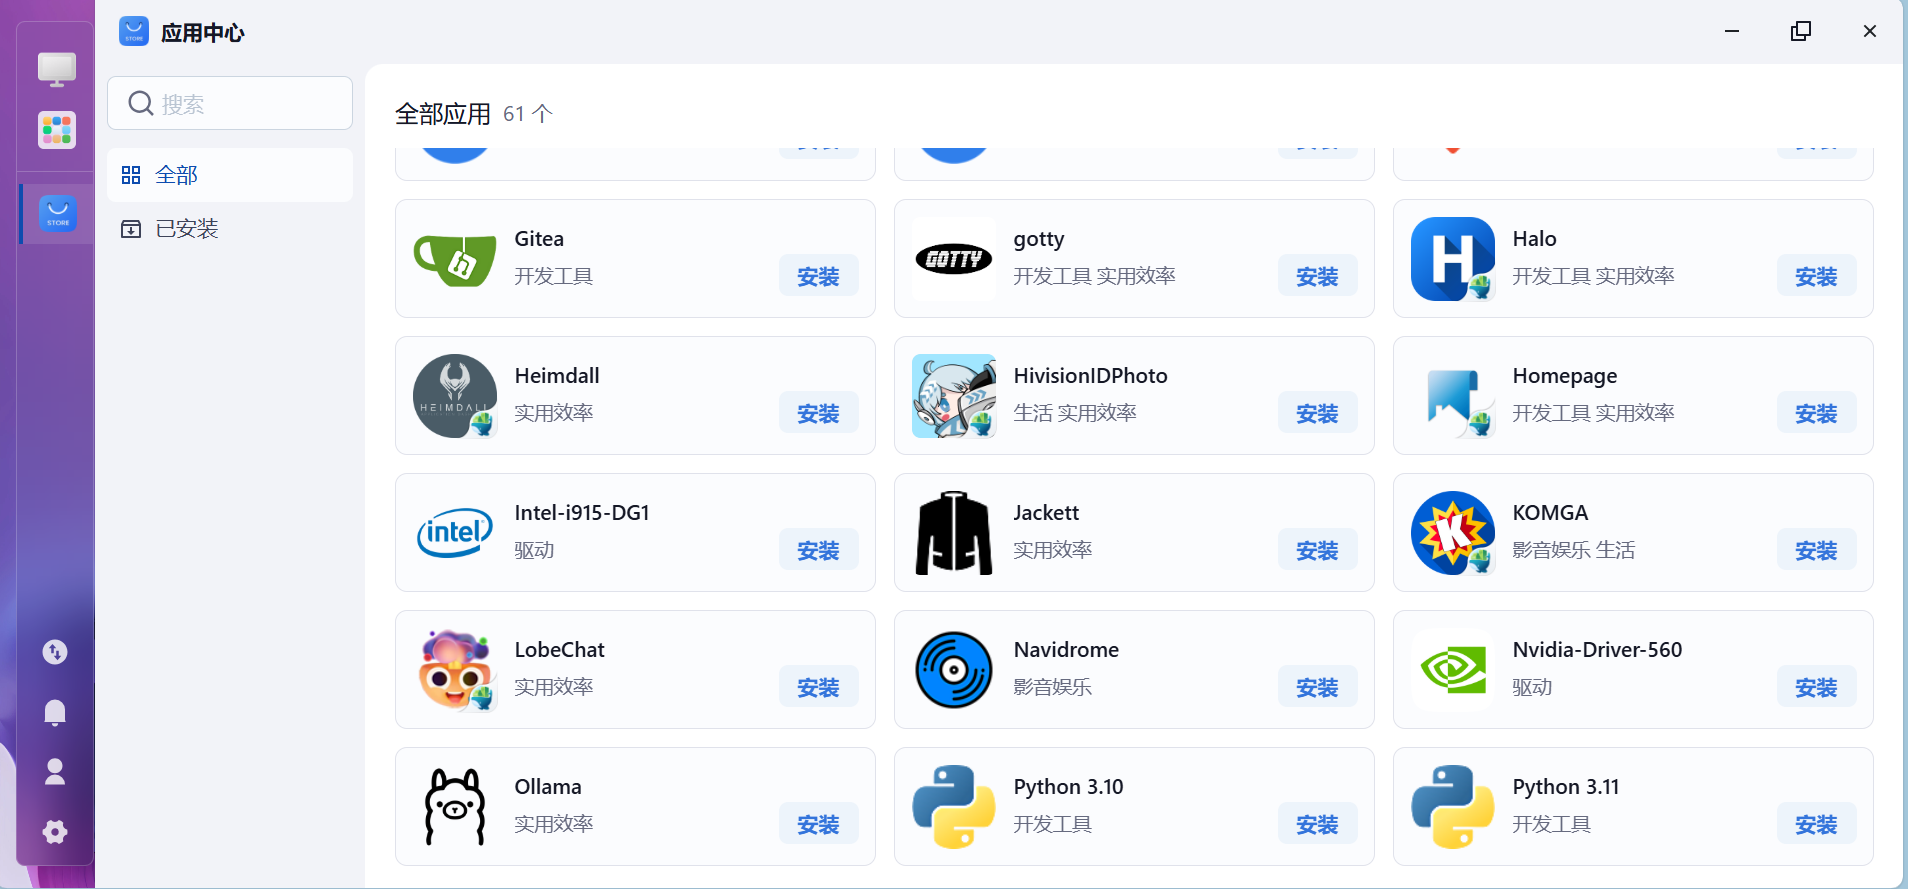The height and width of the screenshot is (889, 1908).
Task: Select the 全部 category tab
Action: (230, 175)
